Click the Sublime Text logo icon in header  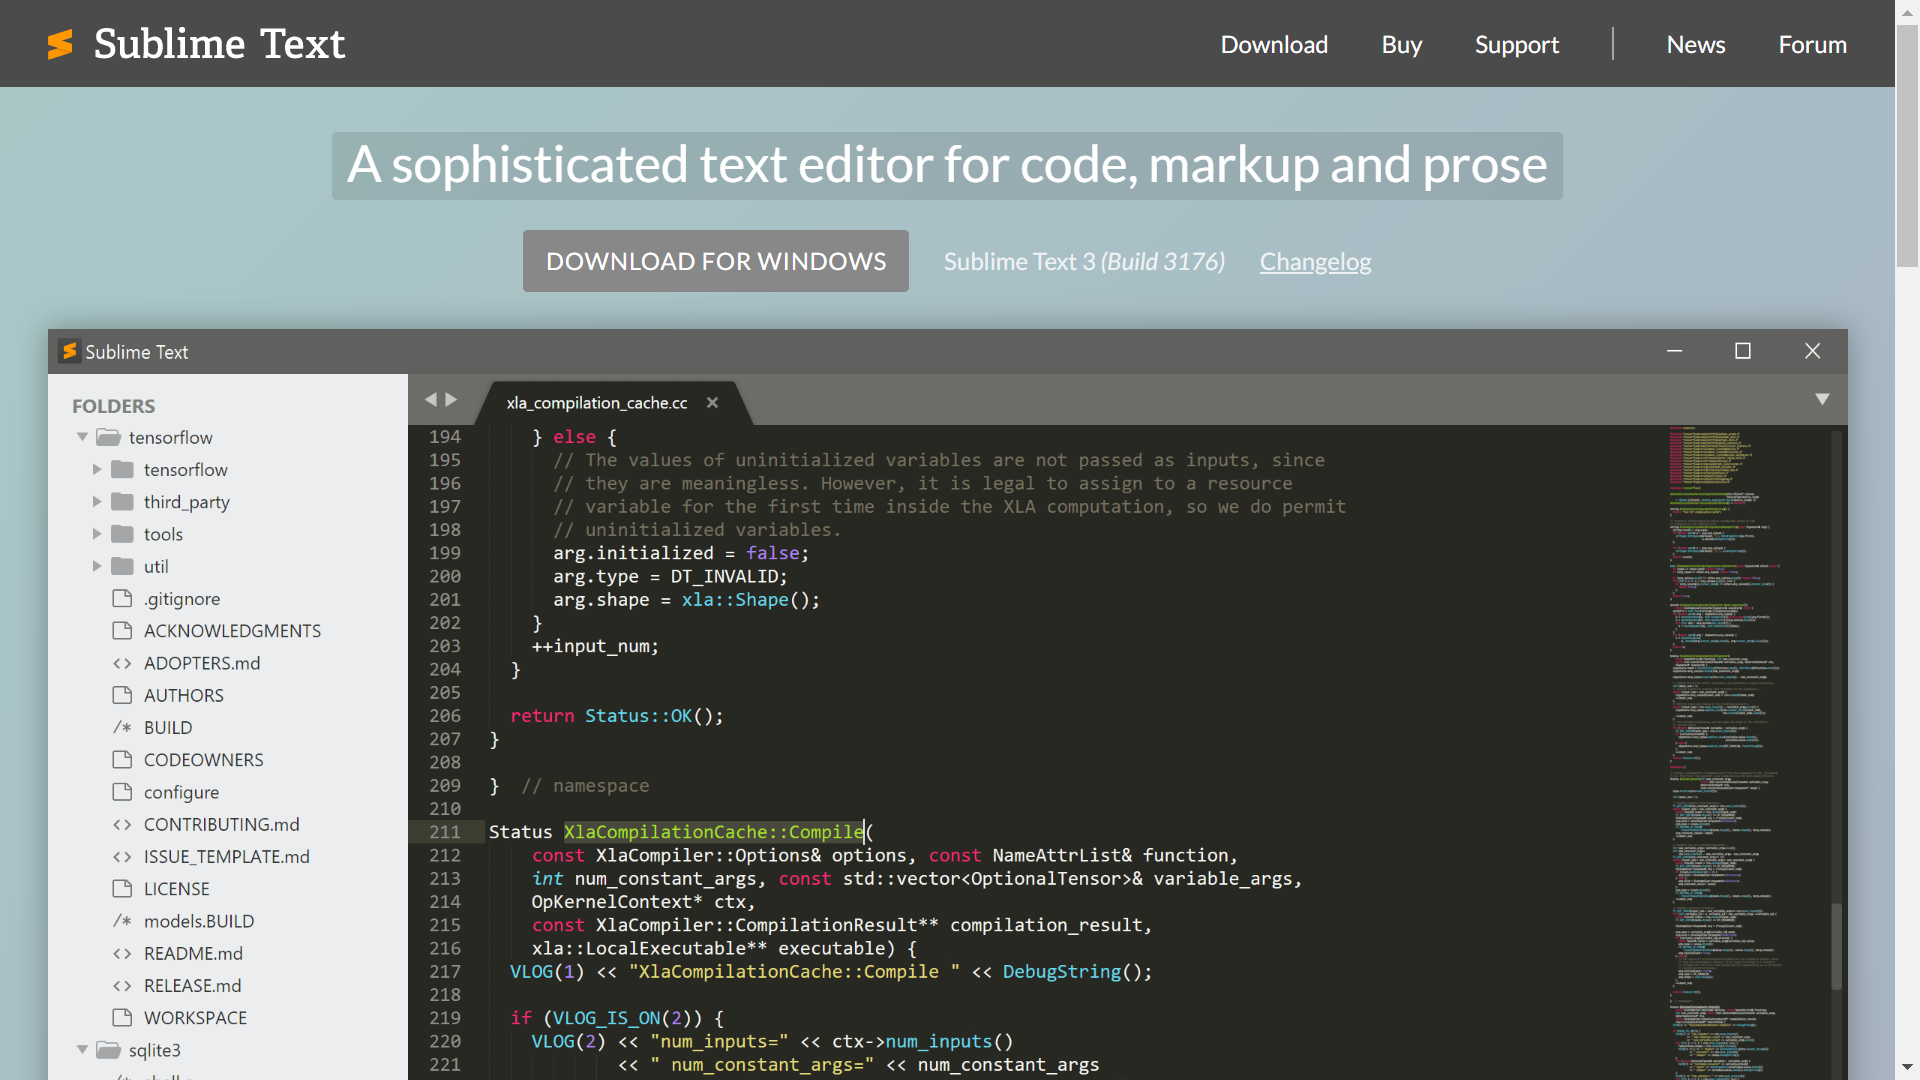coord(61,44)
